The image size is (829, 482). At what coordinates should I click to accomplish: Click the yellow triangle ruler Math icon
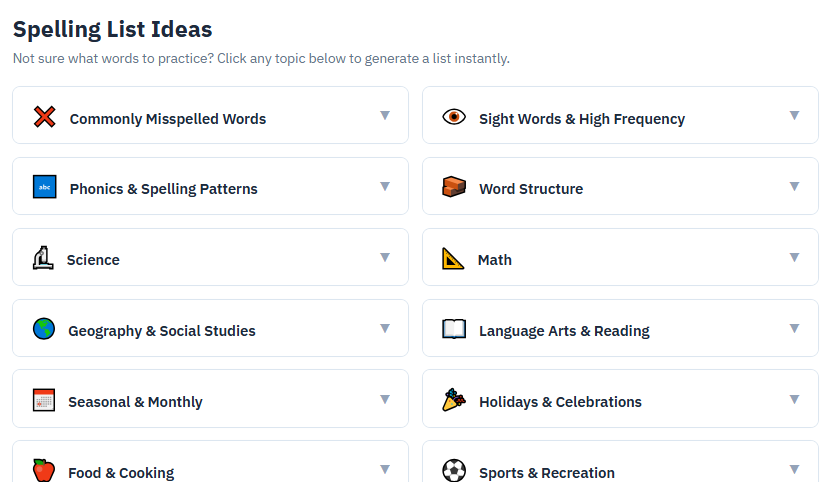point(453,258)
